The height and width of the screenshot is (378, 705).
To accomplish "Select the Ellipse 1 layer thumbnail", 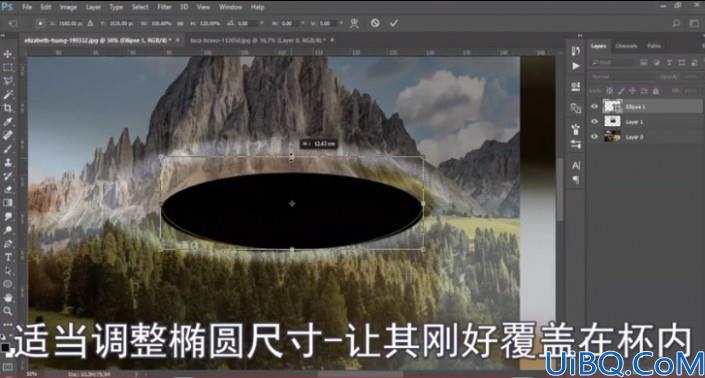I will pyautogui.click(x=612, y=107).
